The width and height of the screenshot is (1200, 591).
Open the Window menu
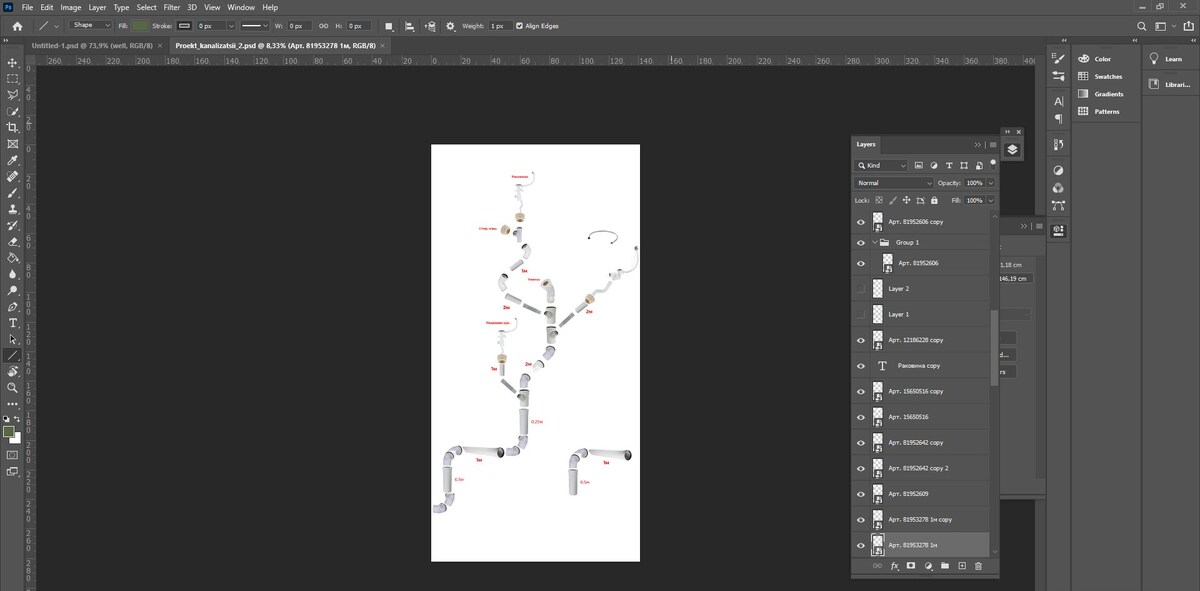(x=241, y=7)
